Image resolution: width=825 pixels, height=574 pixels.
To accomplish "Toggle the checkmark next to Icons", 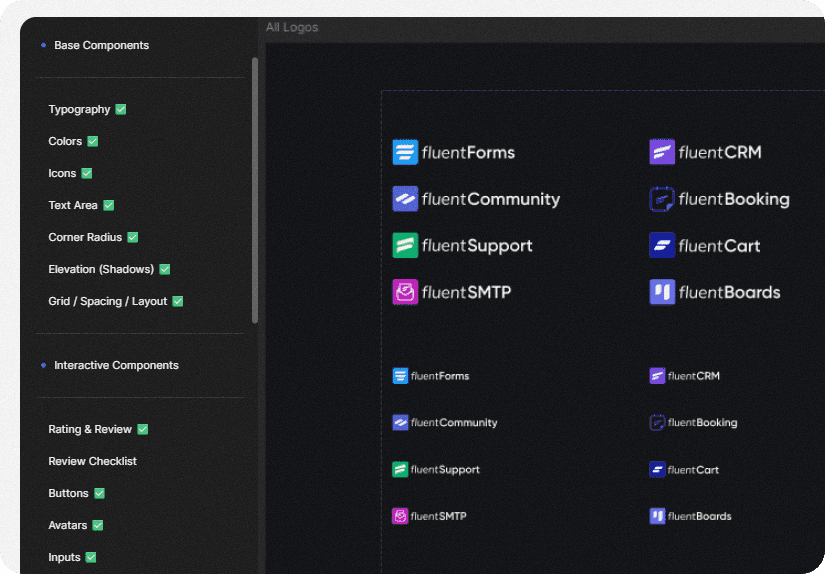I will (x=87, y=174).
